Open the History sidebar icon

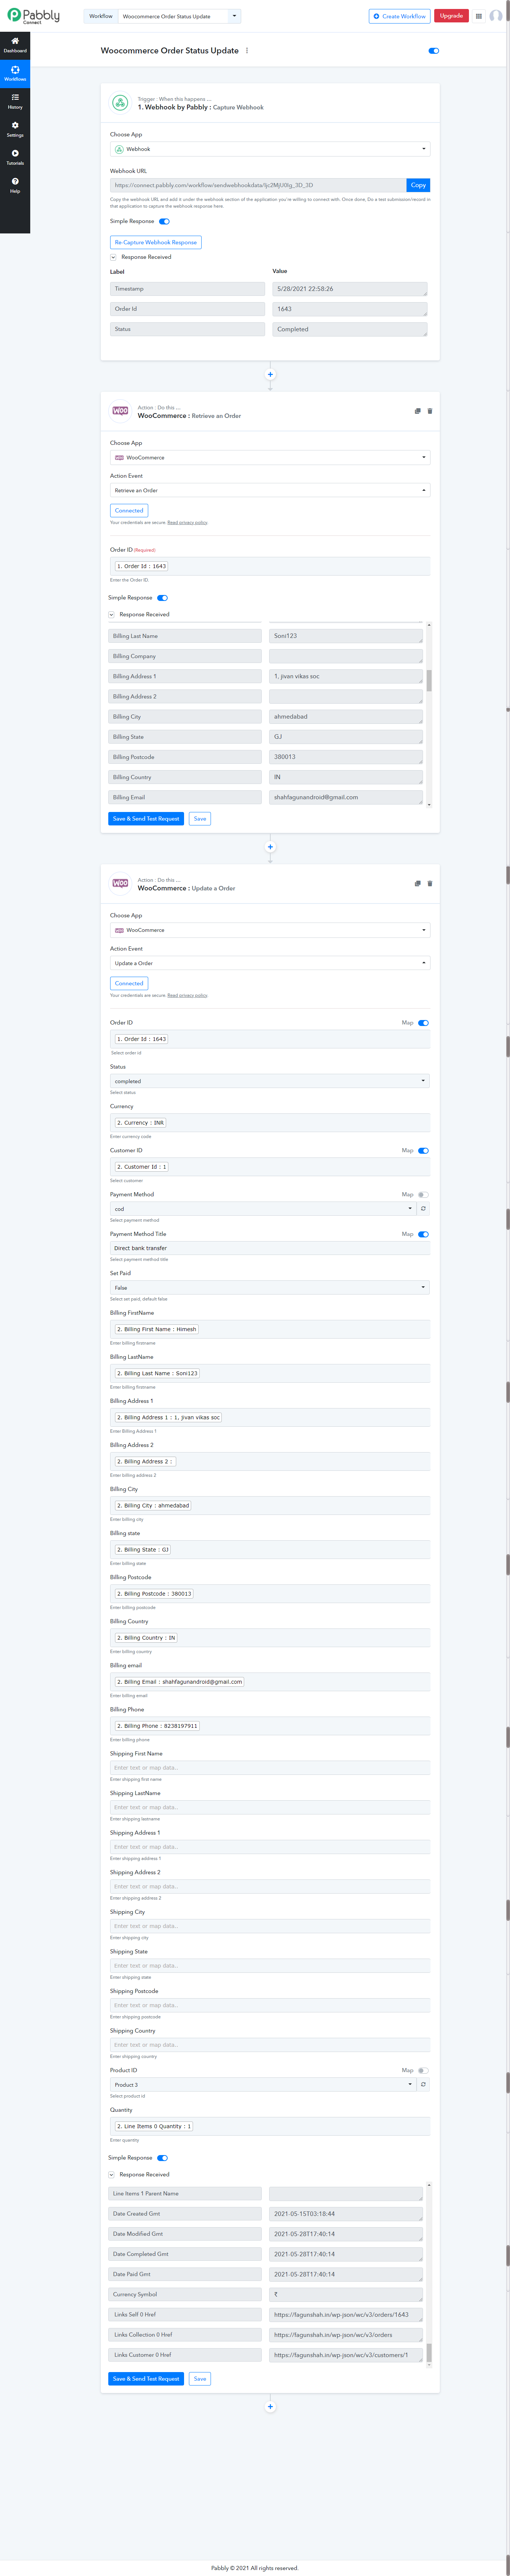coord(15,101)
